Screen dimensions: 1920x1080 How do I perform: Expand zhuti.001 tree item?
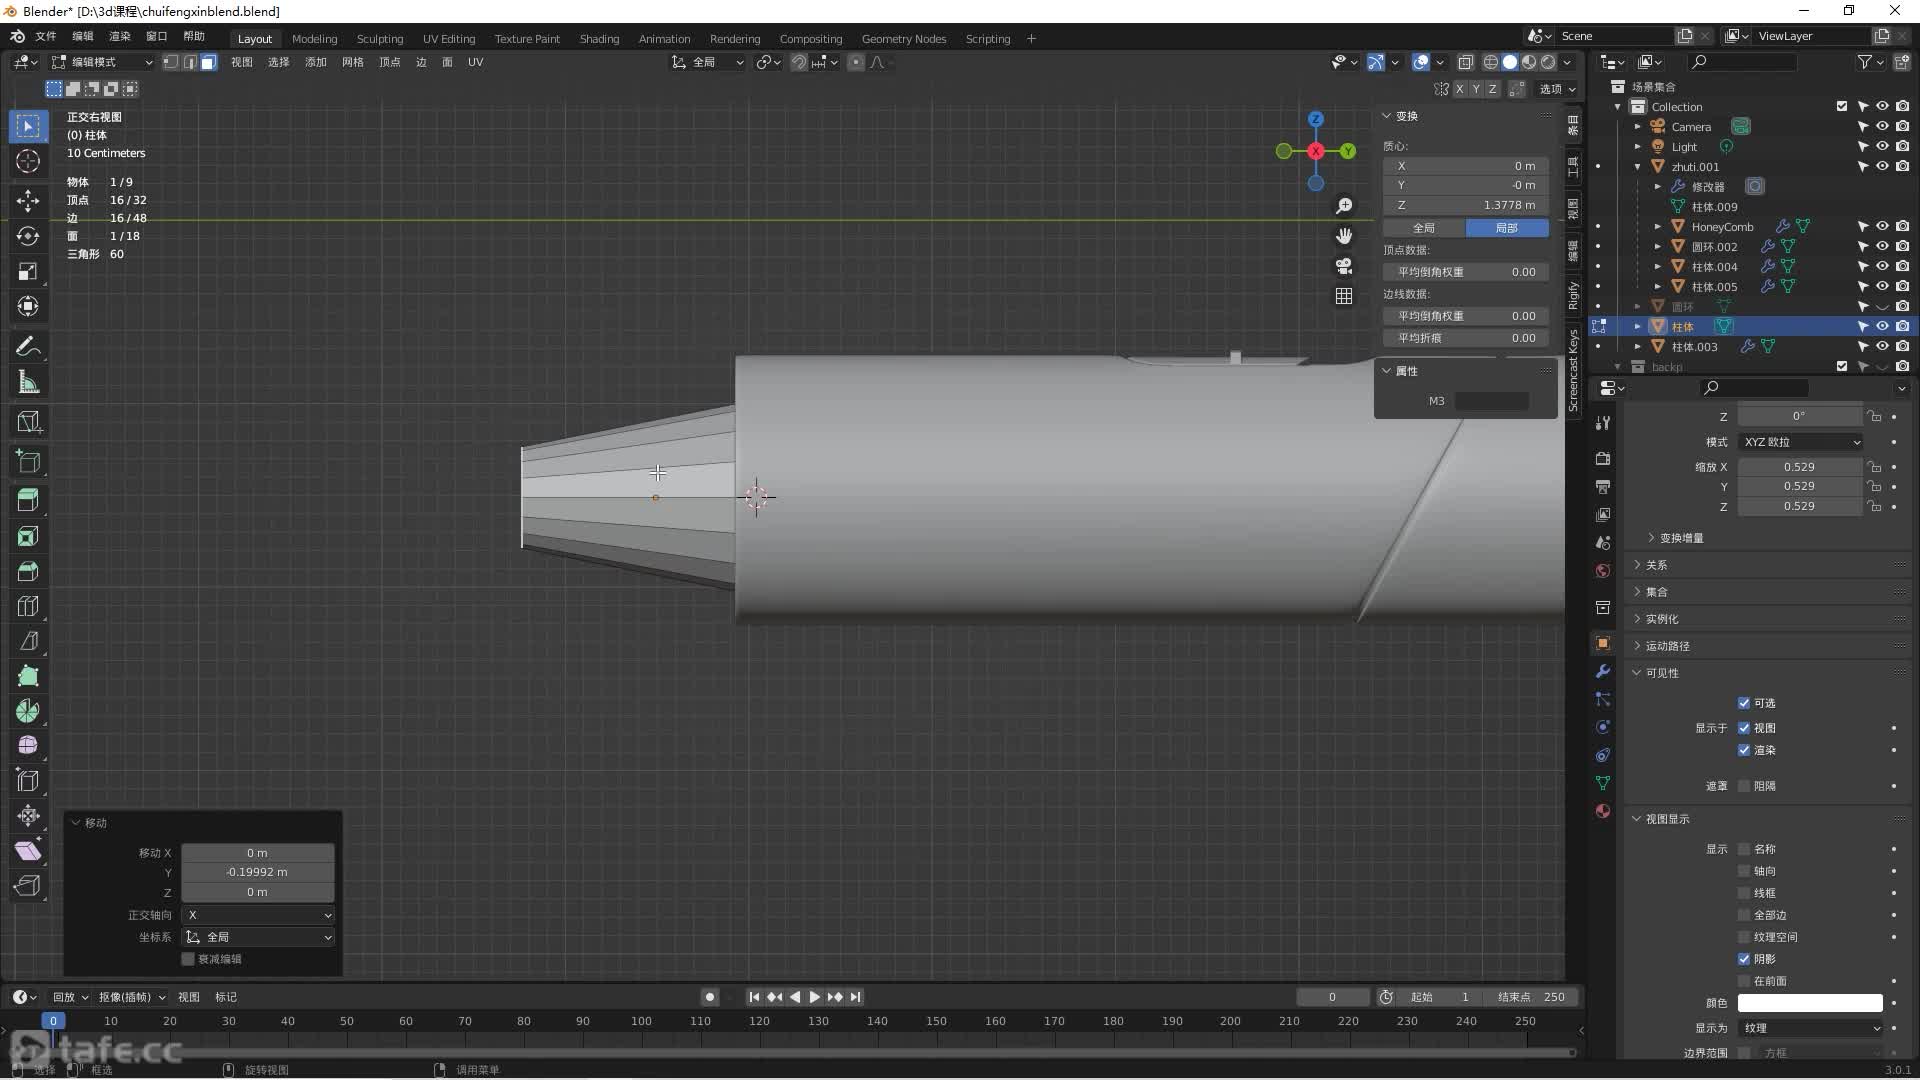click(1638, 167)
